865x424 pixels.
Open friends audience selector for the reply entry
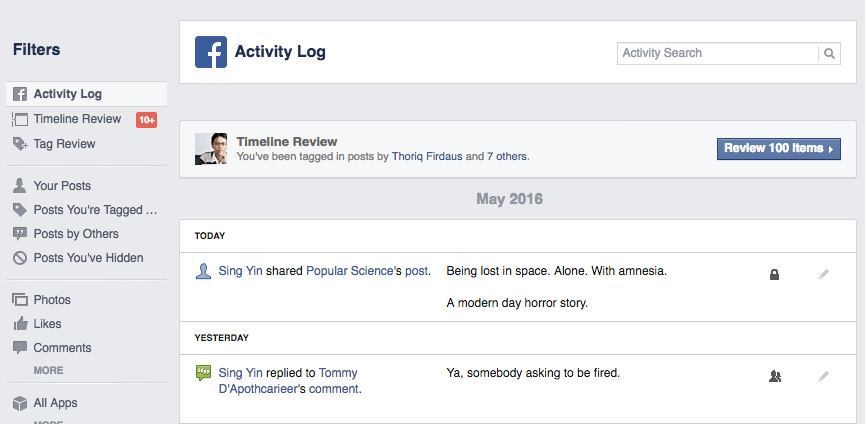coord(775,377)
